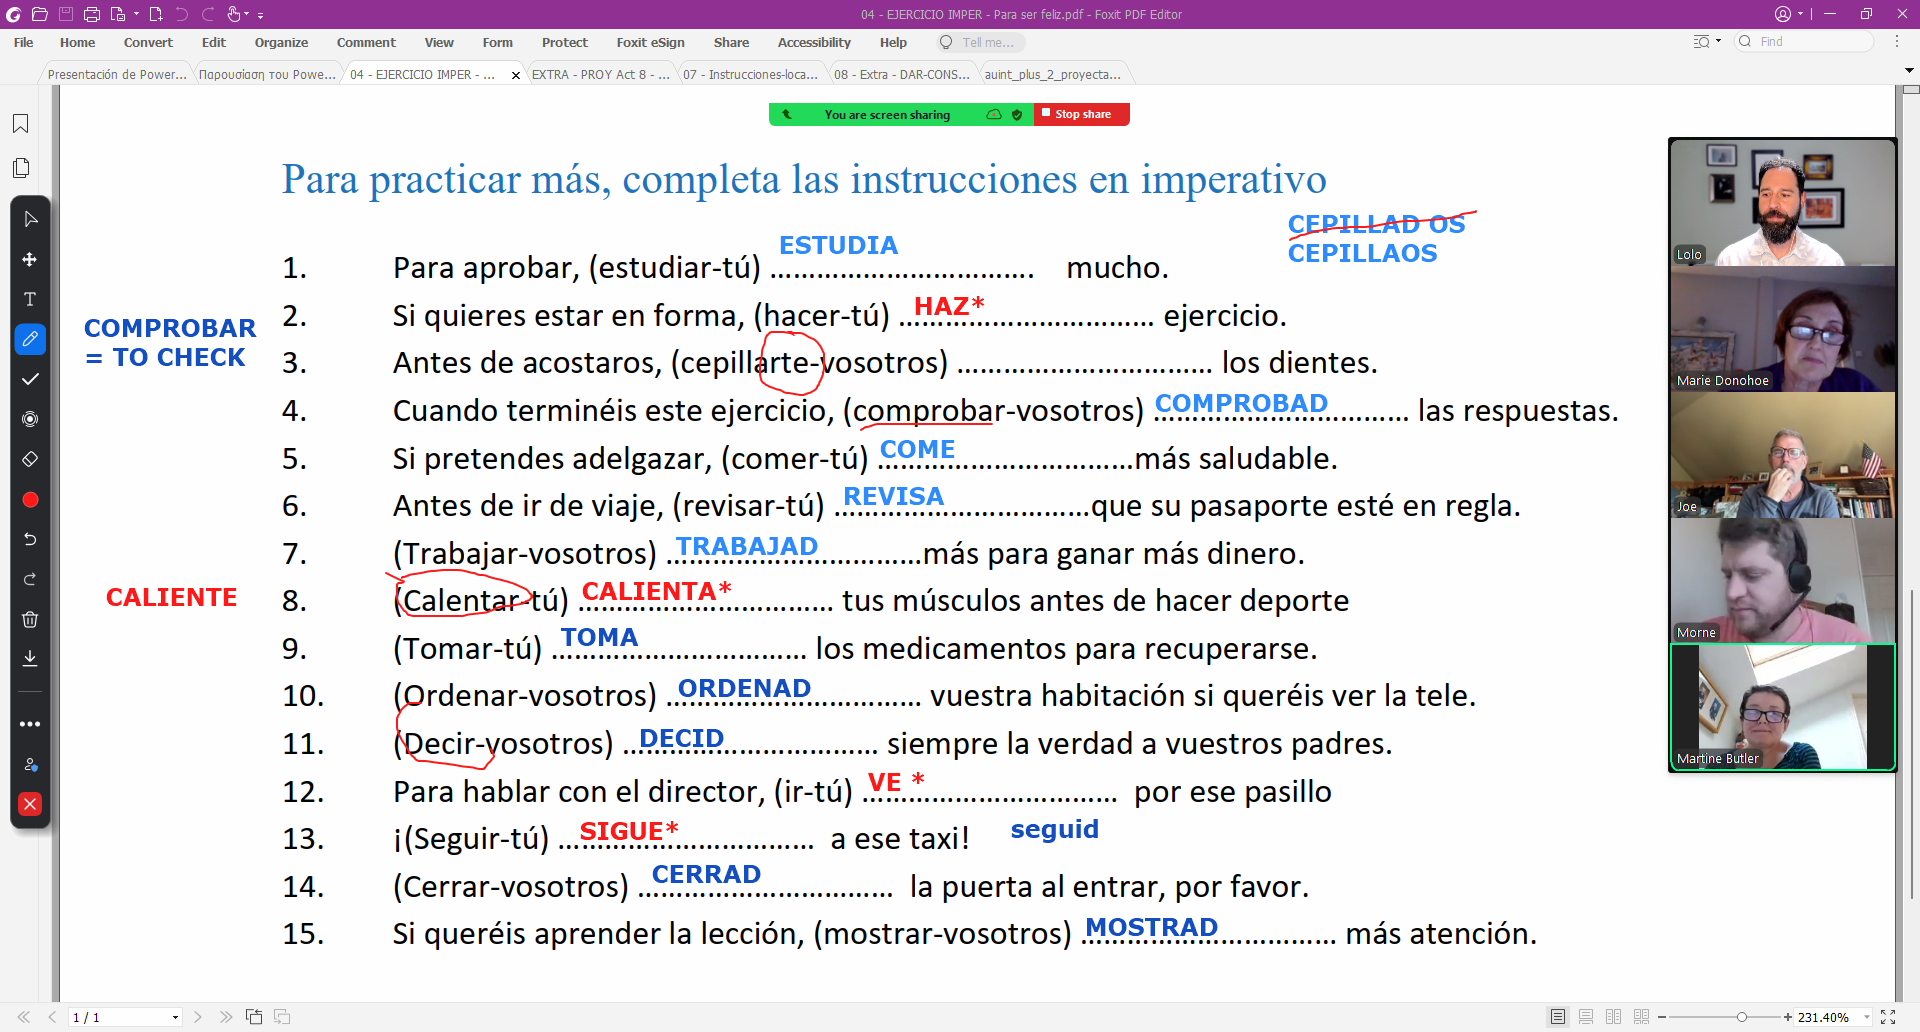Toggle continuous facing view mode
Screen dimensions: 1920x1032
click(x=1642, y=1017)
